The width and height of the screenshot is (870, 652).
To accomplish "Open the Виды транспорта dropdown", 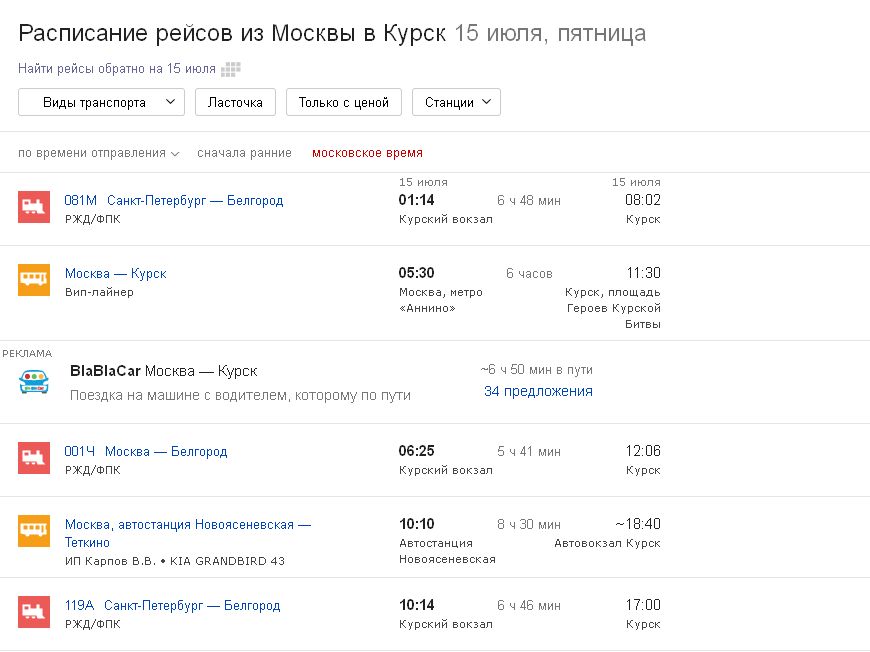I will click(102, 102).
